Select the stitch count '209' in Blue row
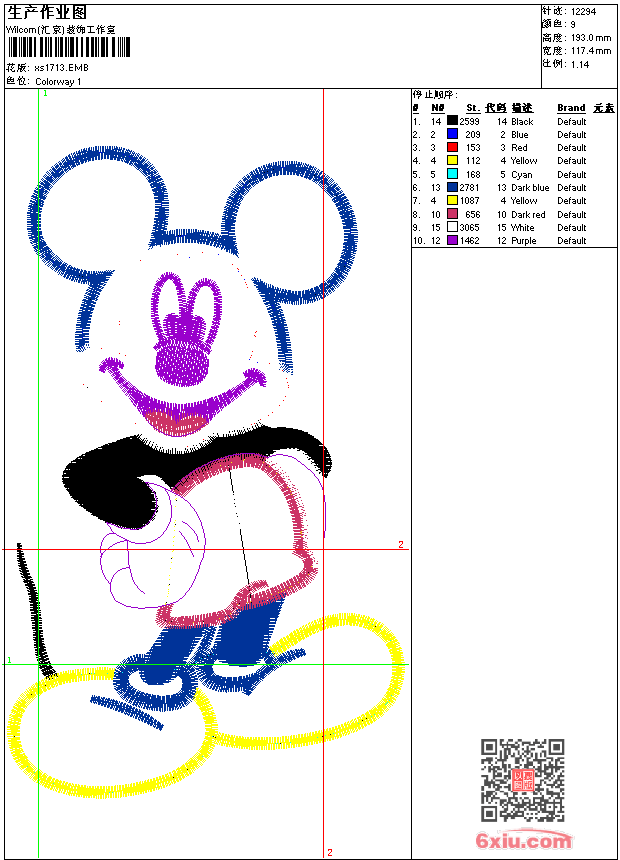 tap(472, 134)
